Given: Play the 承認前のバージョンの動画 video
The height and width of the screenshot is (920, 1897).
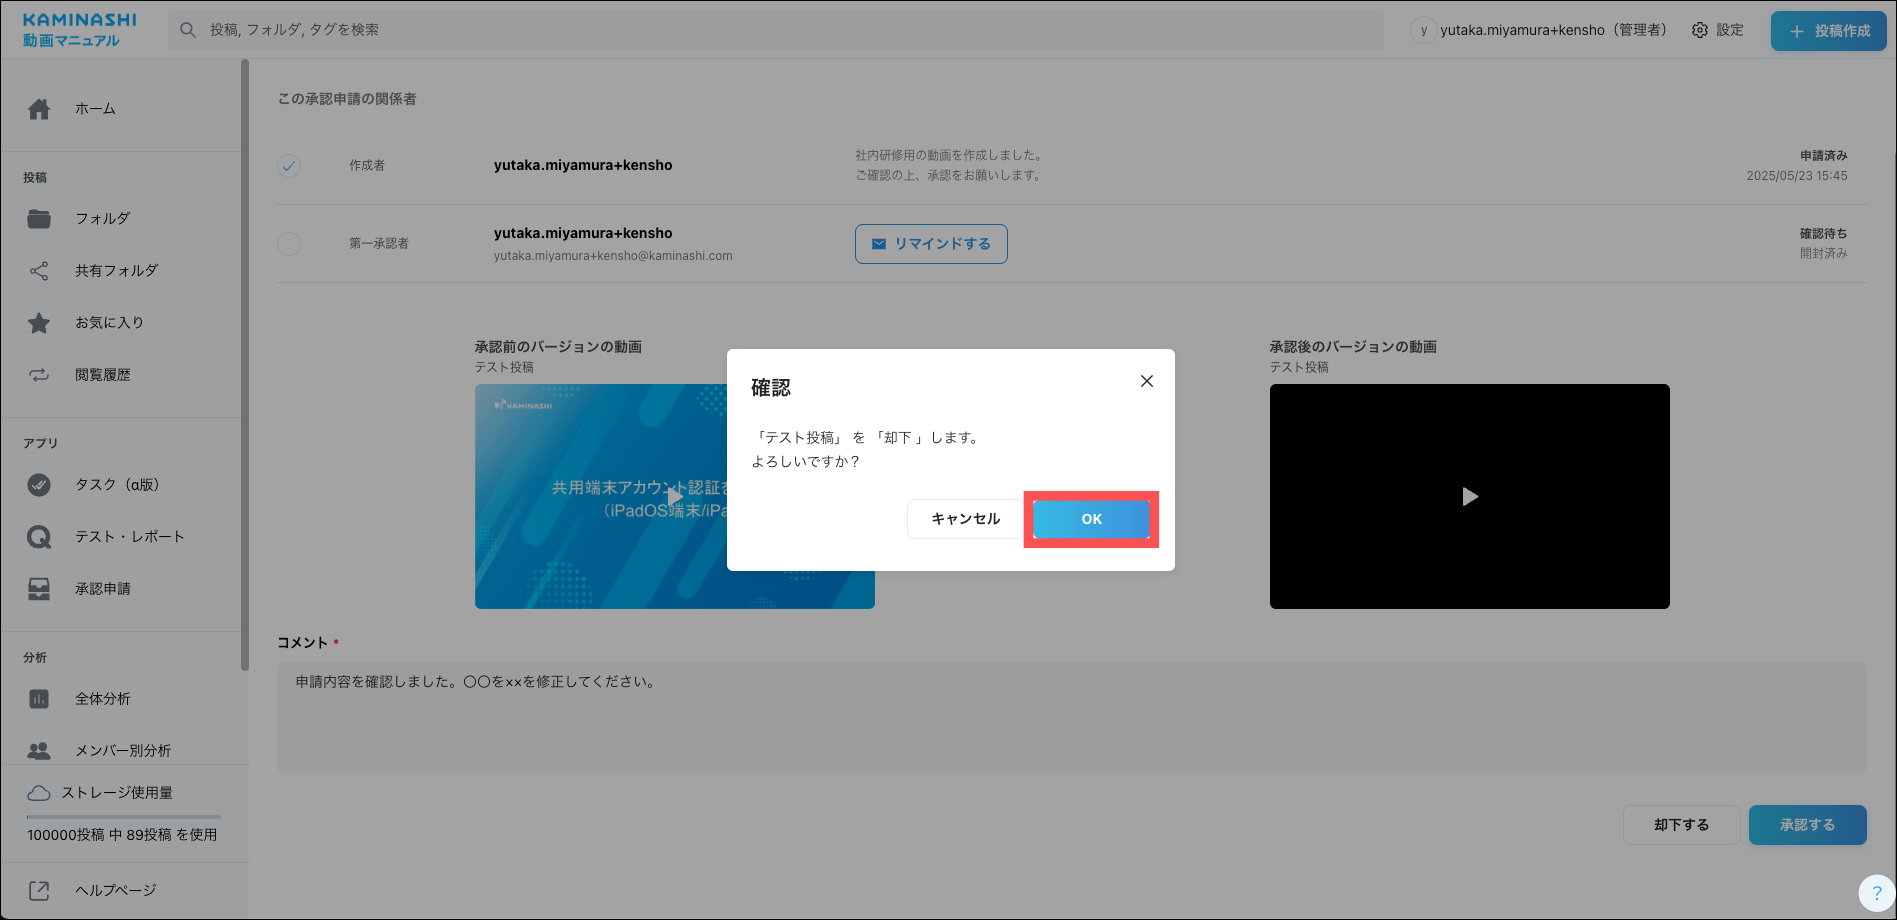Looking at the screenshot, I should [675, 496].
